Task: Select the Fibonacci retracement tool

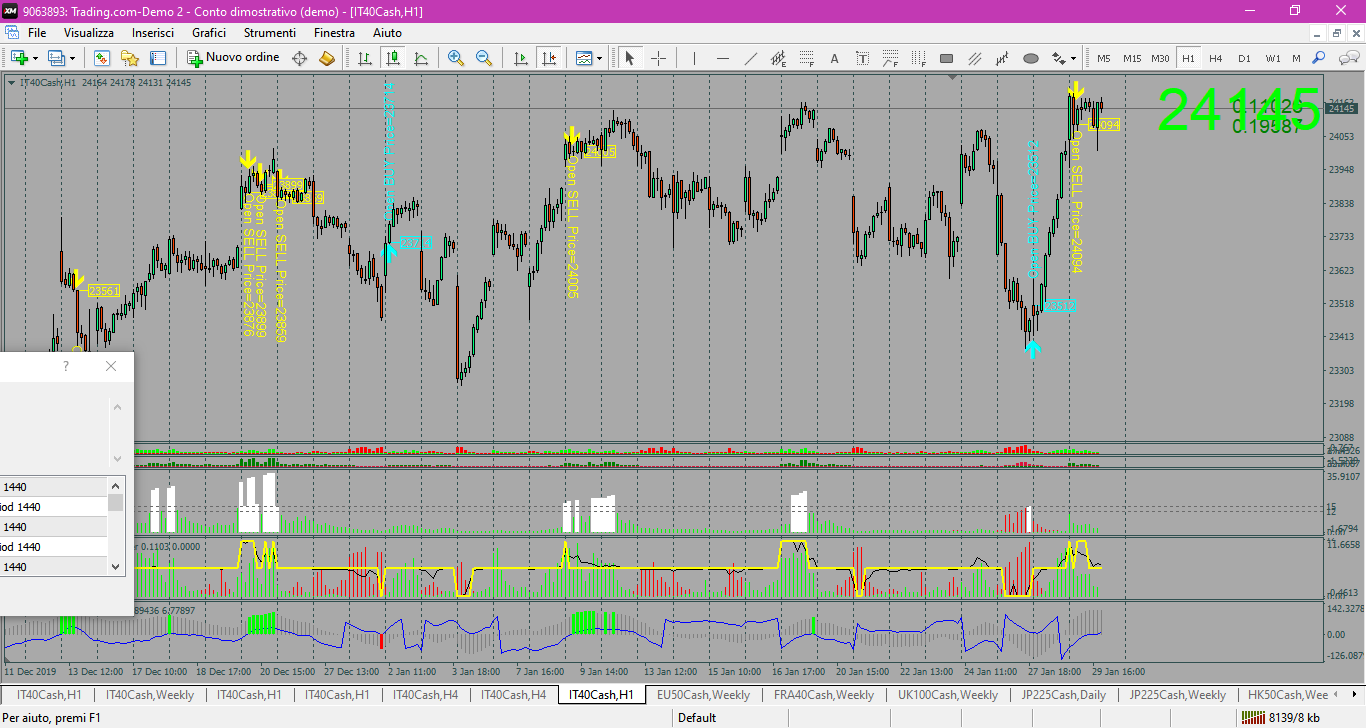Action: [x=806, y=58]
